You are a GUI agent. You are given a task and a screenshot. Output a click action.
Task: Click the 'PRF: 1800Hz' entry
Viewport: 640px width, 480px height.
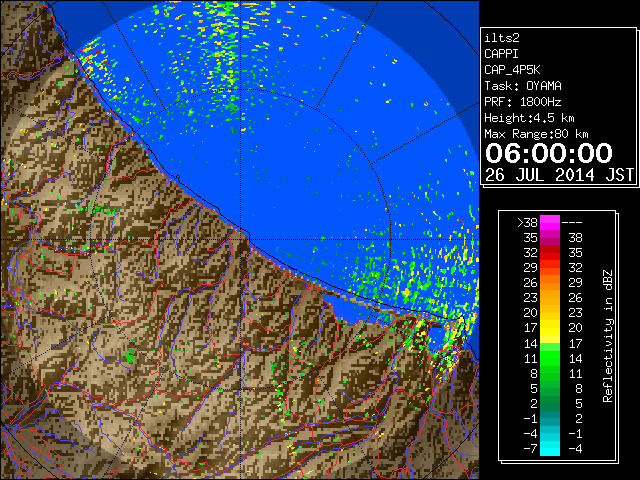click(x=523, y=102)
